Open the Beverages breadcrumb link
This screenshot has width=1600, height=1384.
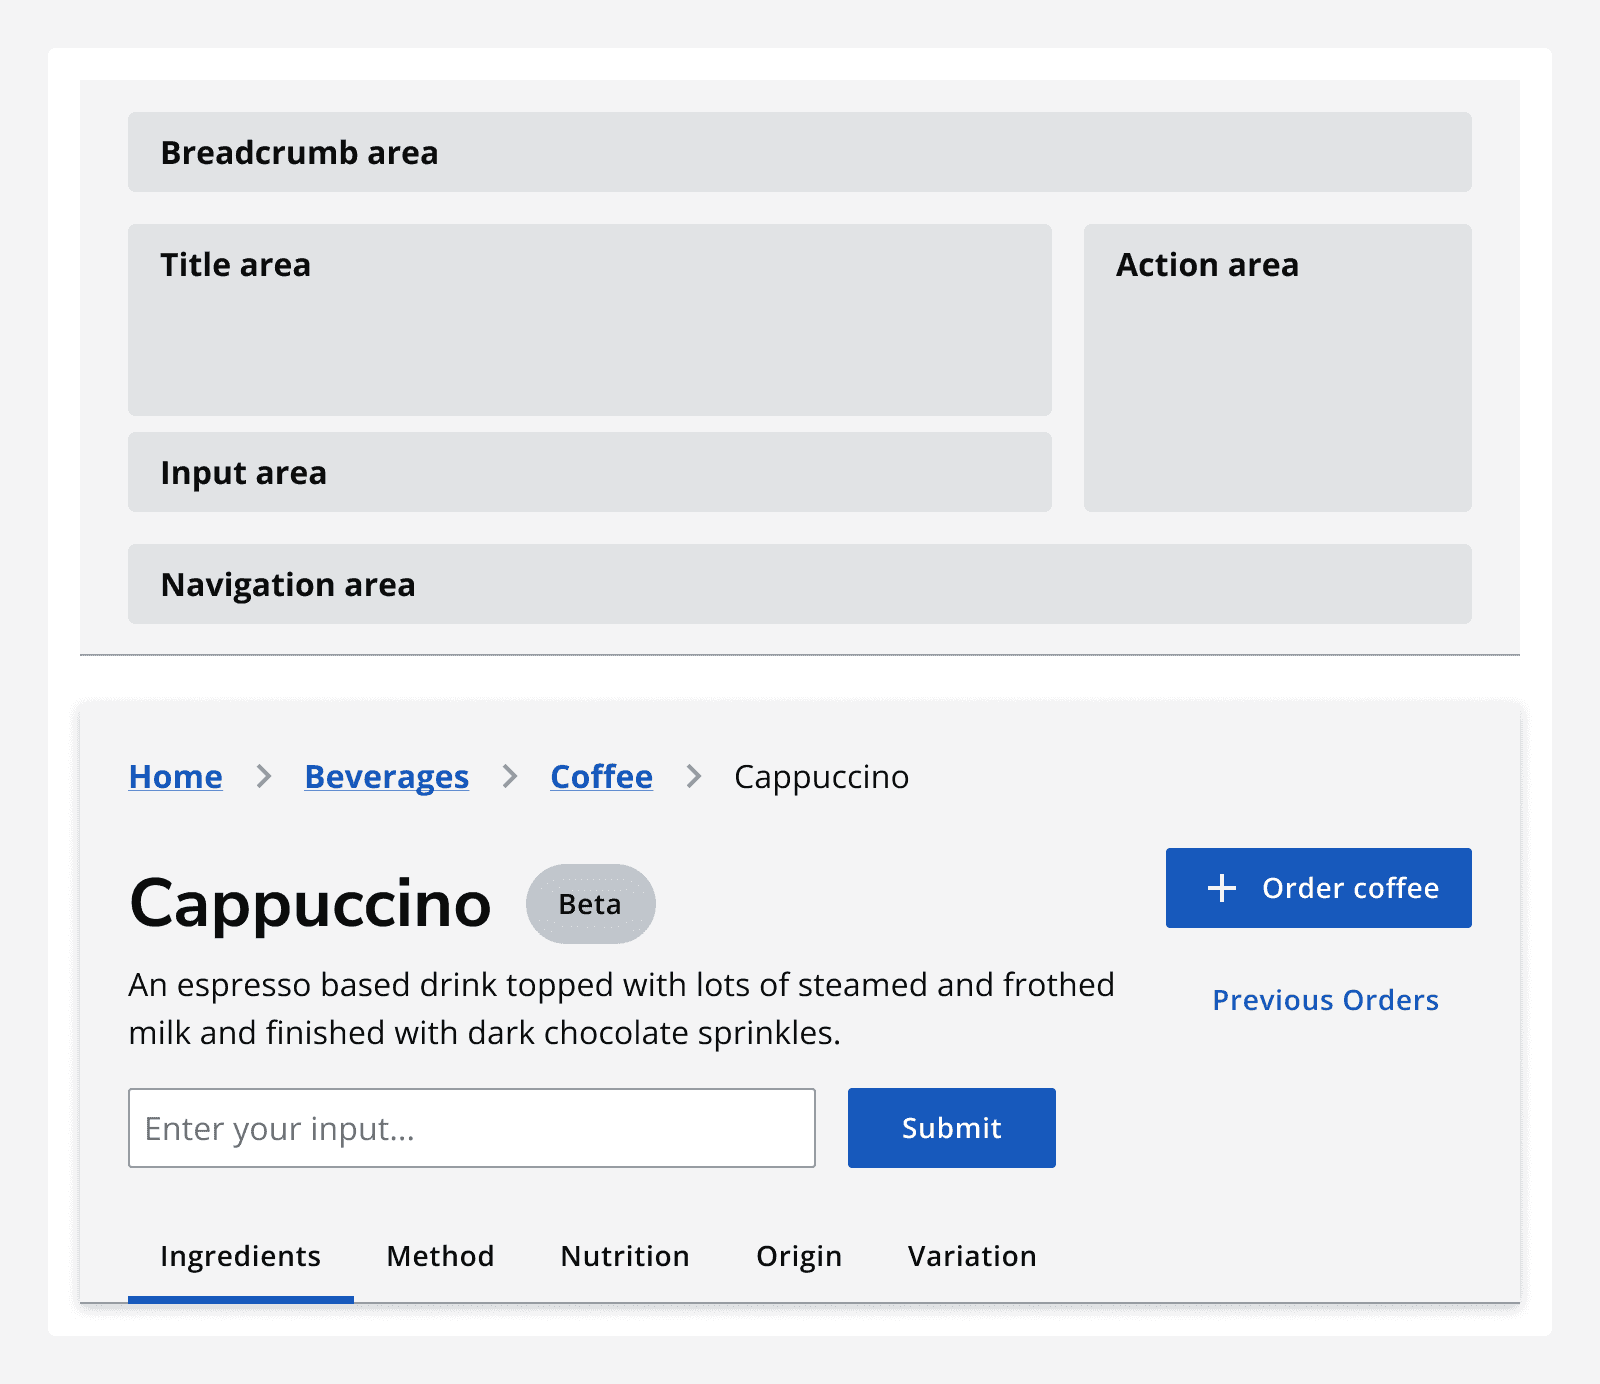coord(386,777)
